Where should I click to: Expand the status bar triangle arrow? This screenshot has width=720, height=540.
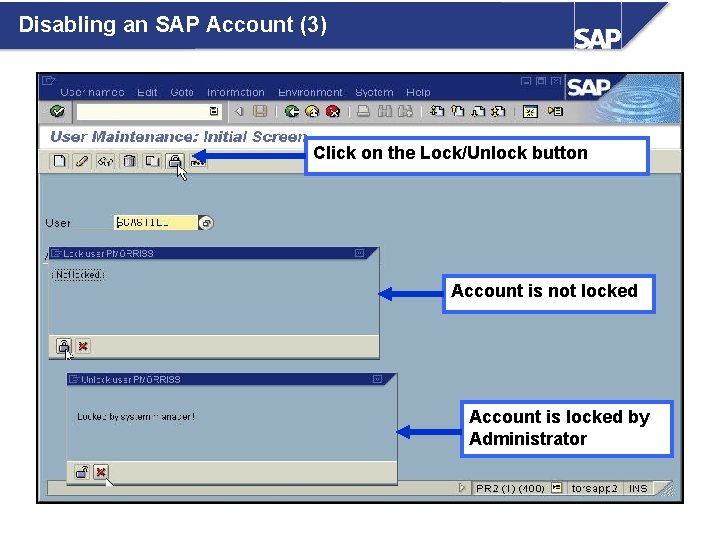tap(462, 488)
